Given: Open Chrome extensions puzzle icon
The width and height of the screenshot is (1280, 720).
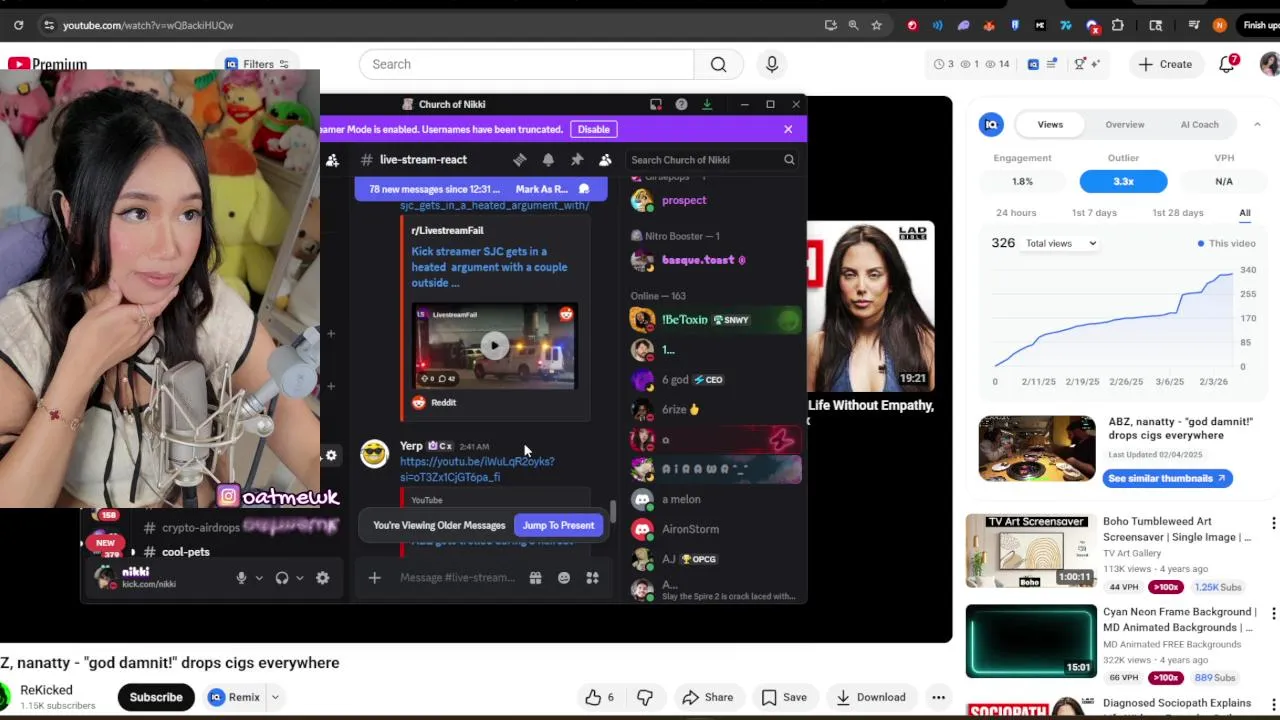Looking at the screenshot, I should click(x=1118, y=25).
